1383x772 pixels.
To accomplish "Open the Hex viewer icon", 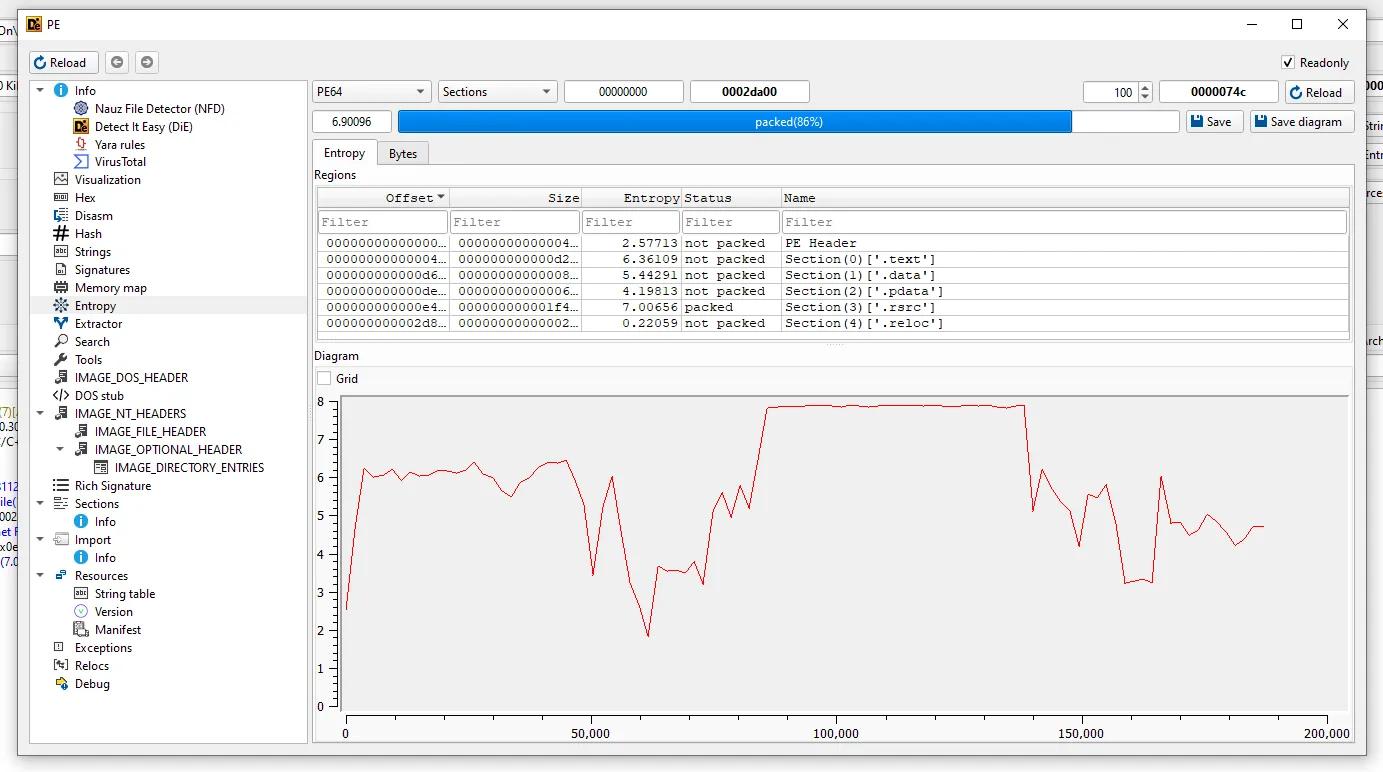I will coord(61,198).
